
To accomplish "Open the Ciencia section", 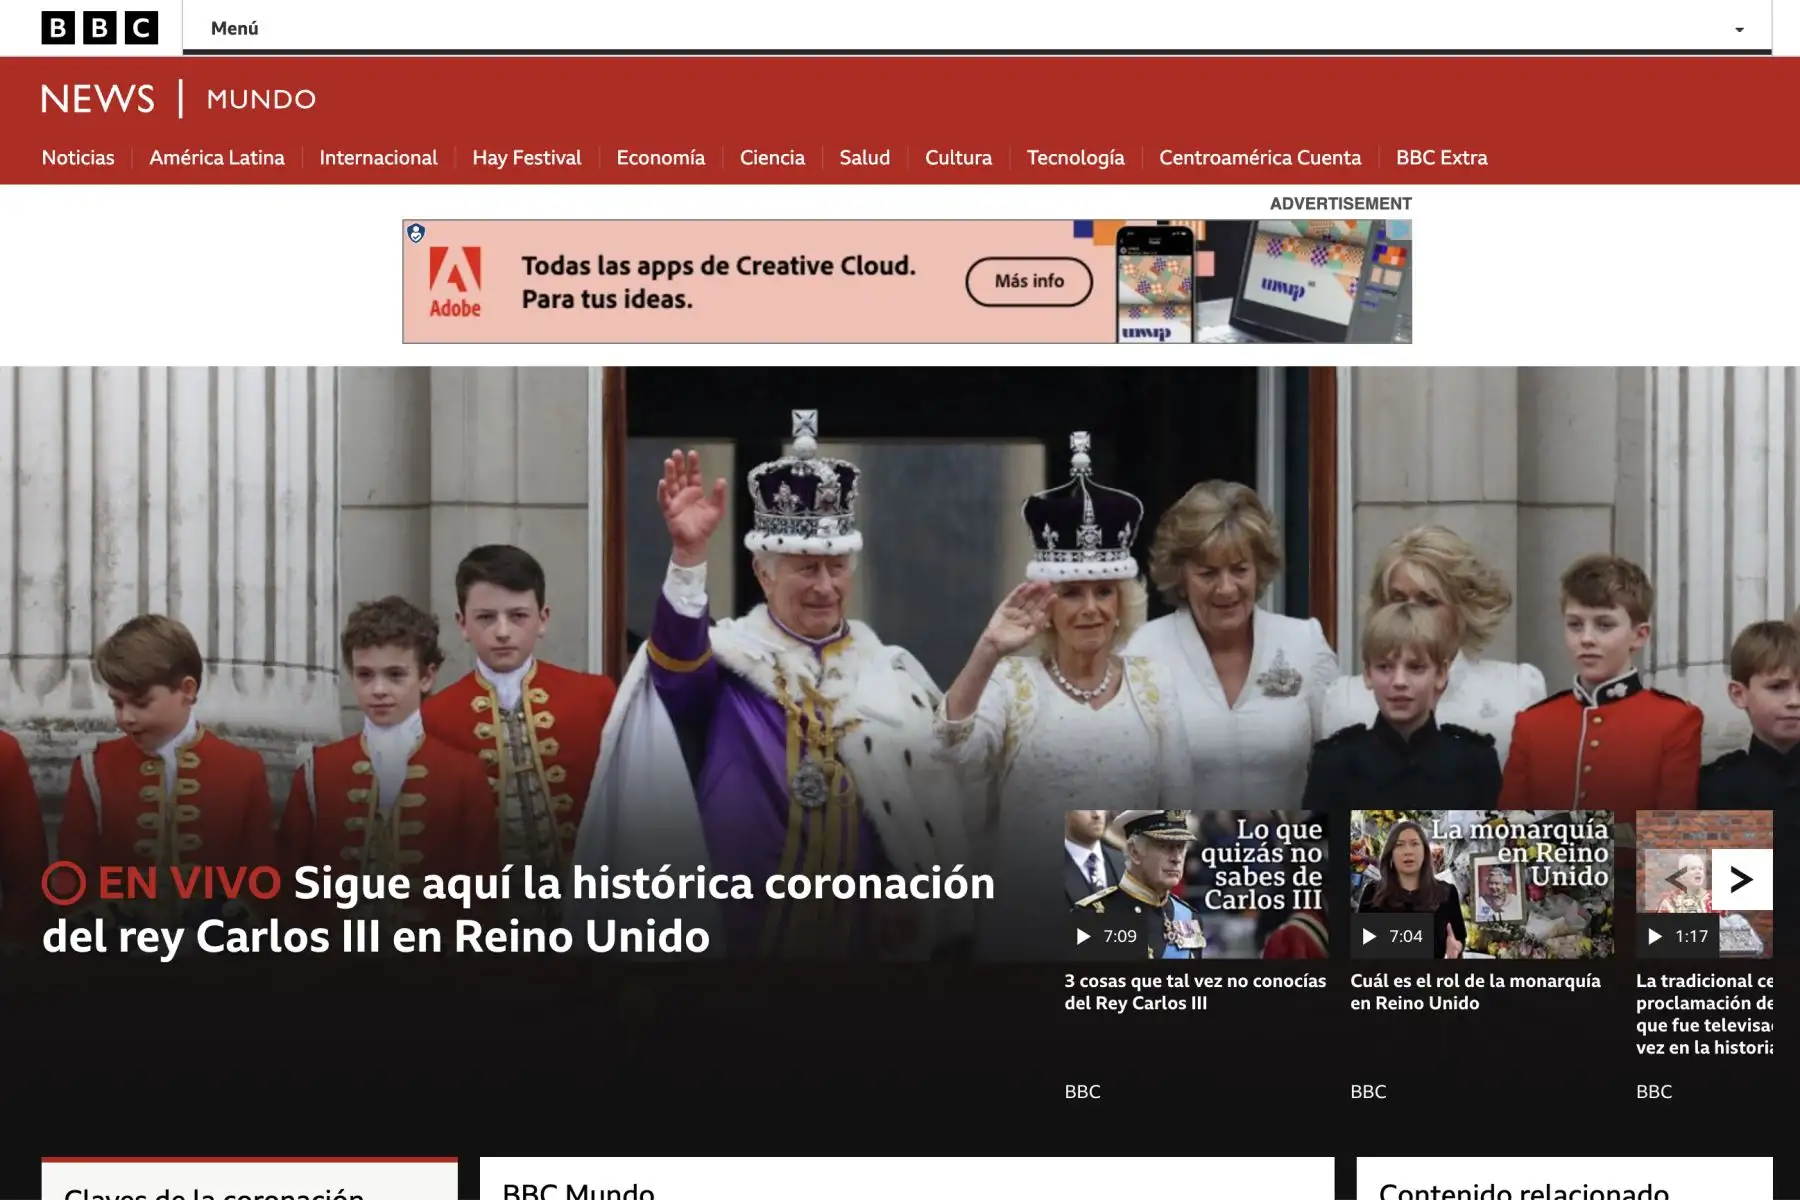I will (772, 157).
